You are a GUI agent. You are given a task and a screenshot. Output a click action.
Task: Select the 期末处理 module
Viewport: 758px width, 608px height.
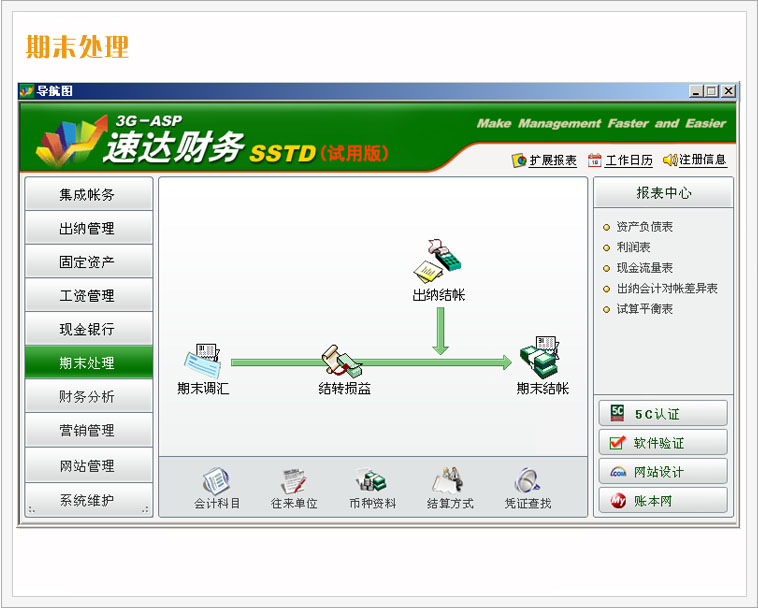point(89,362)
